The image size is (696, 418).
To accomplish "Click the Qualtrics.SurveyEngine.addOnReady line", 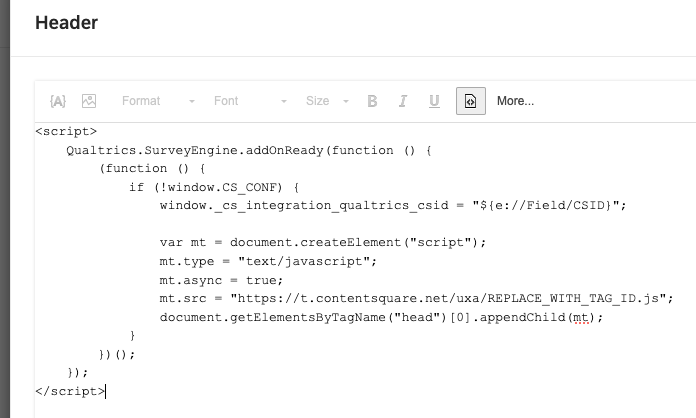I will 249,150.
